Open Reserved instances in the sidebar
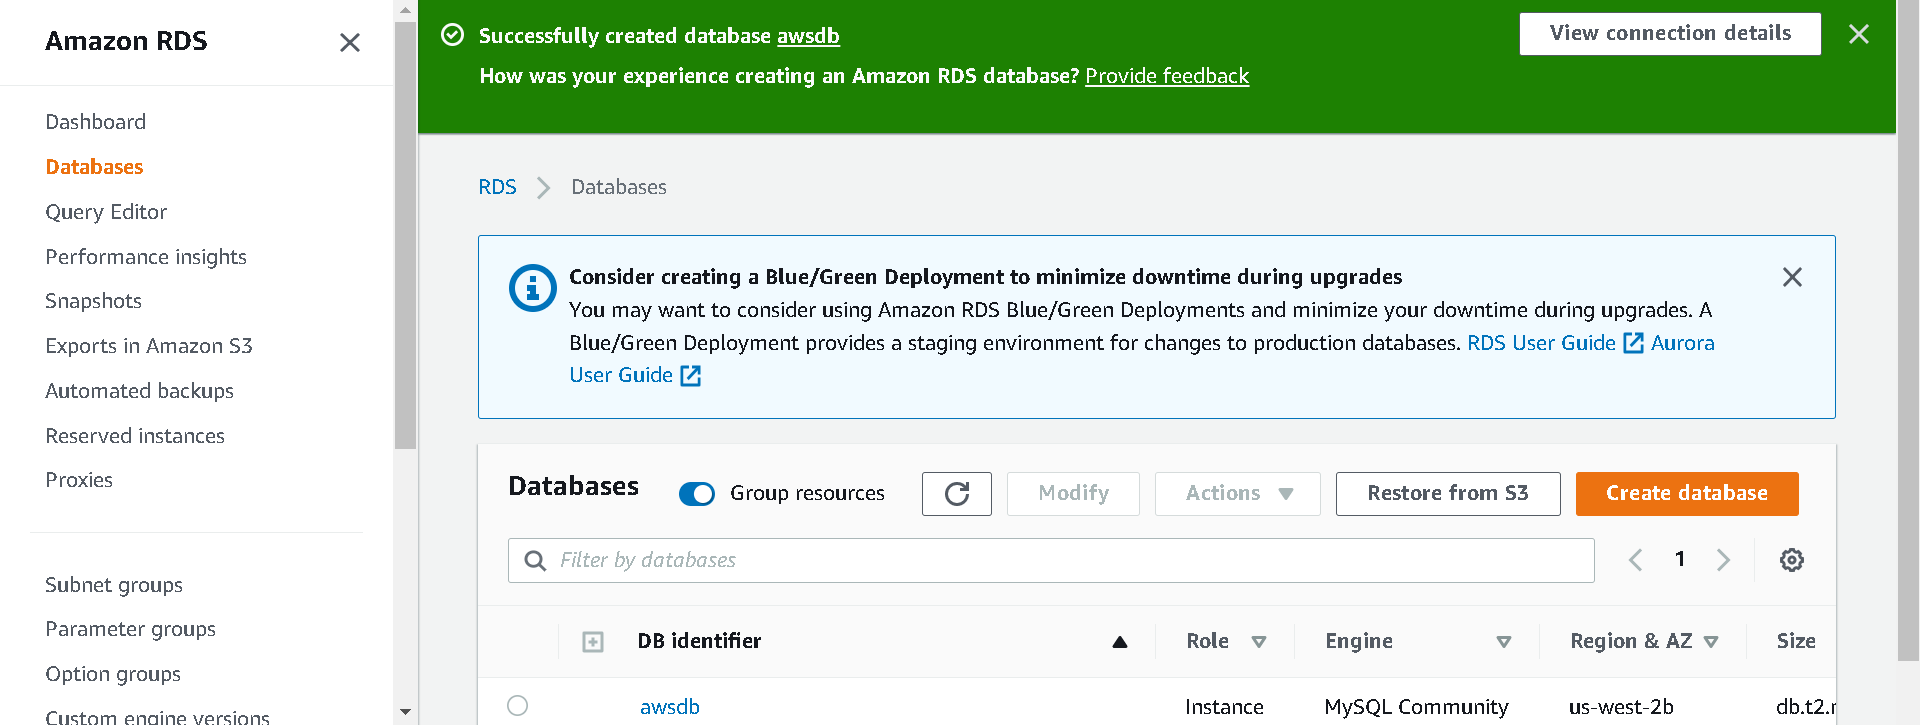Image resolution: width=1920 pixels, height=725 pixels. (135, 436)
